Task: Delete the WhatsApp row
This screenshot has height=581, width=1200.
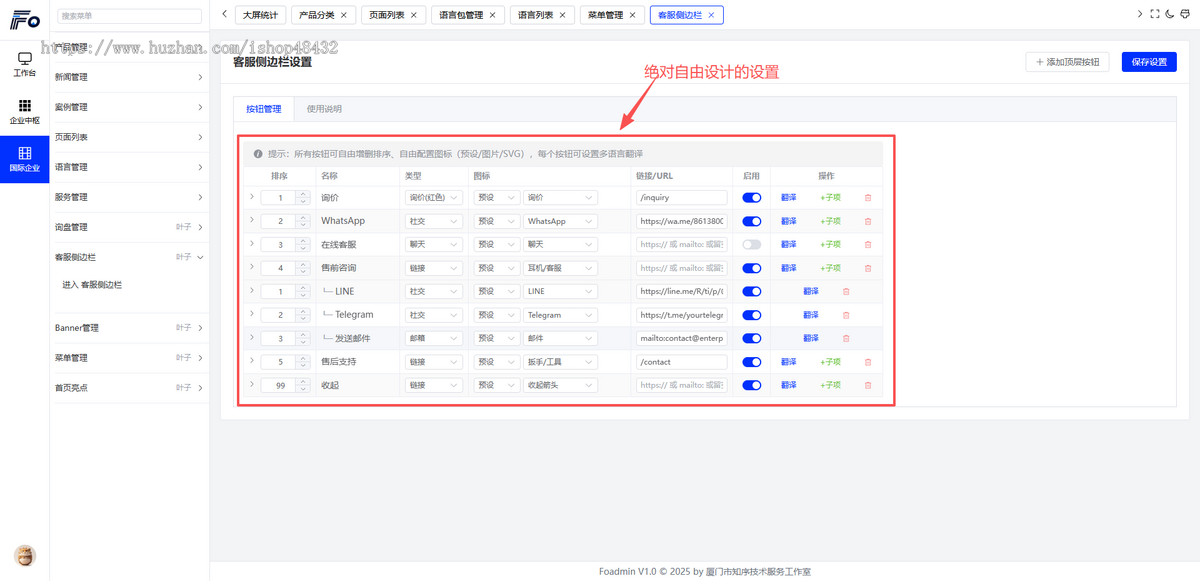Action: click(867, 221)
